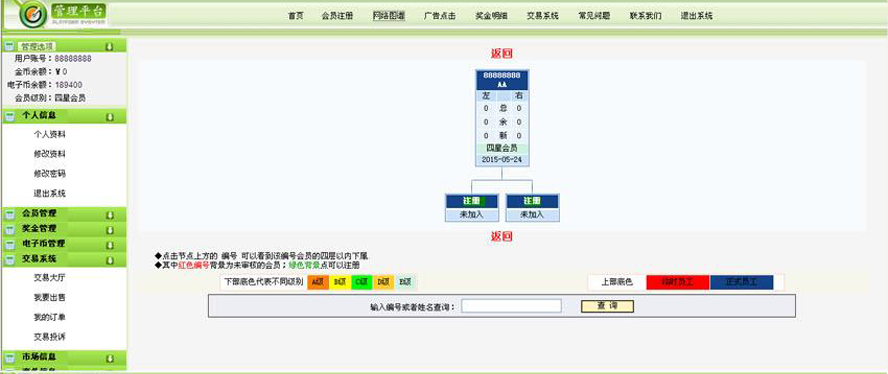Click the right 注册 node button
The image size is (888, 374).
pos(532,201)
